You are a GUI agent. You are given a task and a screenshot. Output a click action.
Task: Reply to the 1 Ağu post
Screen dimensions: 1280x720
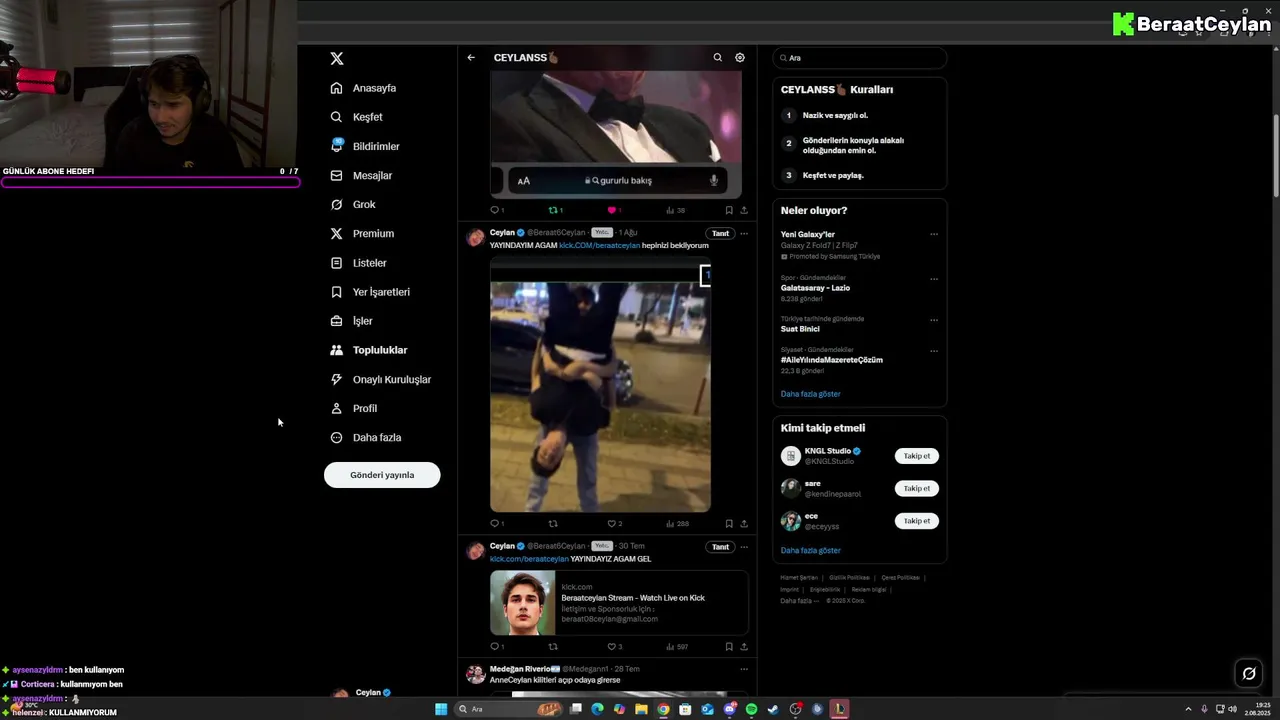click(x=496, y=523)
